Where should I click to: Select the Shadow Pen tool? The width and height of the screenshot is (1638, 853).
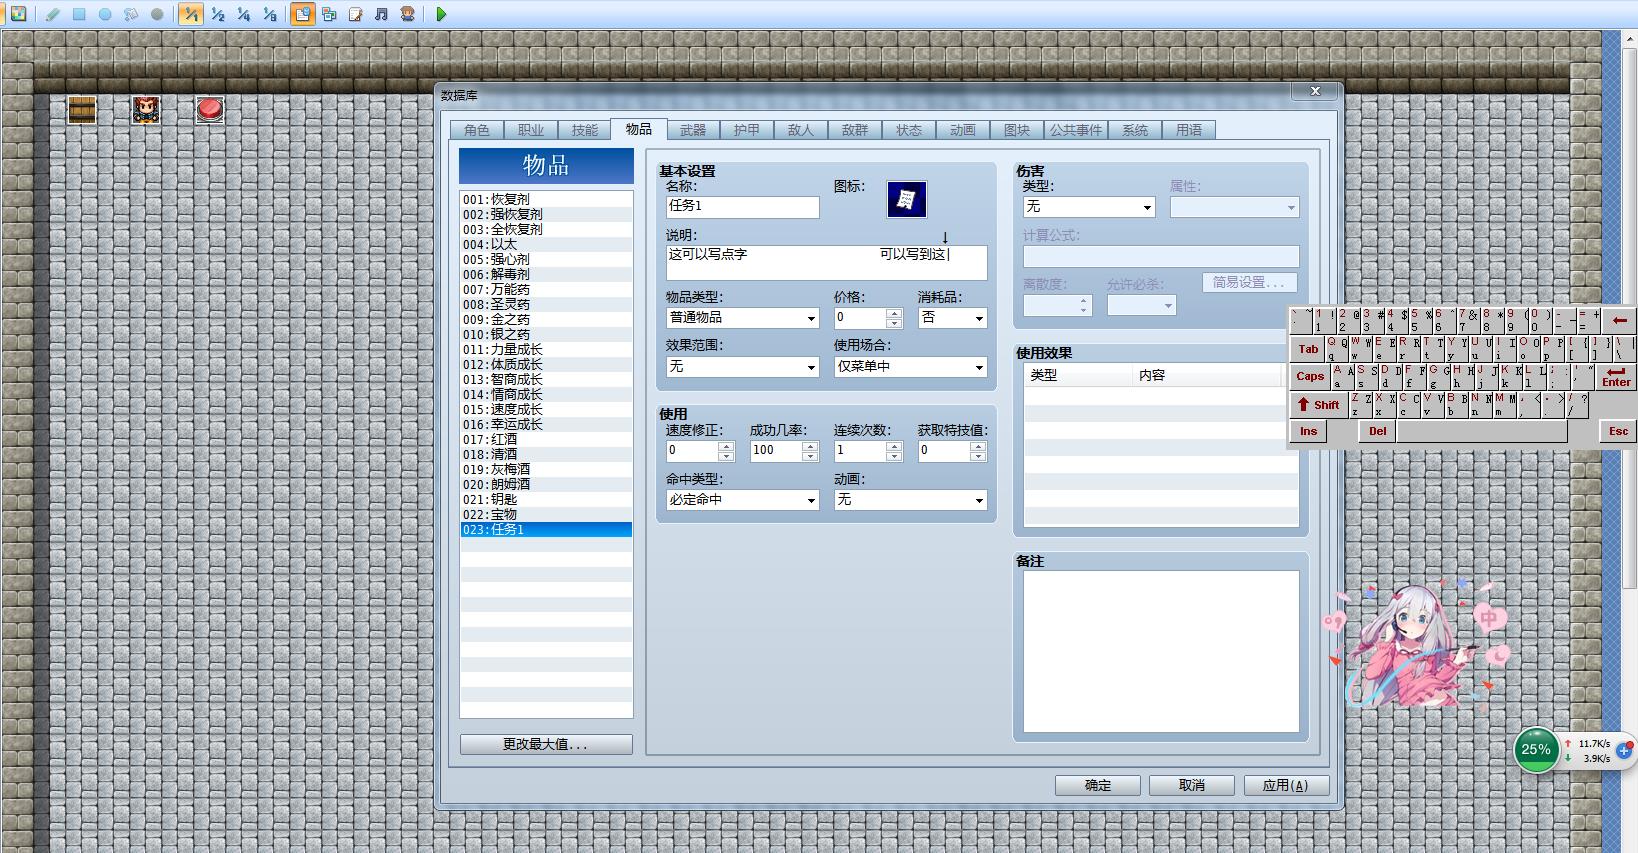point(157,14)
